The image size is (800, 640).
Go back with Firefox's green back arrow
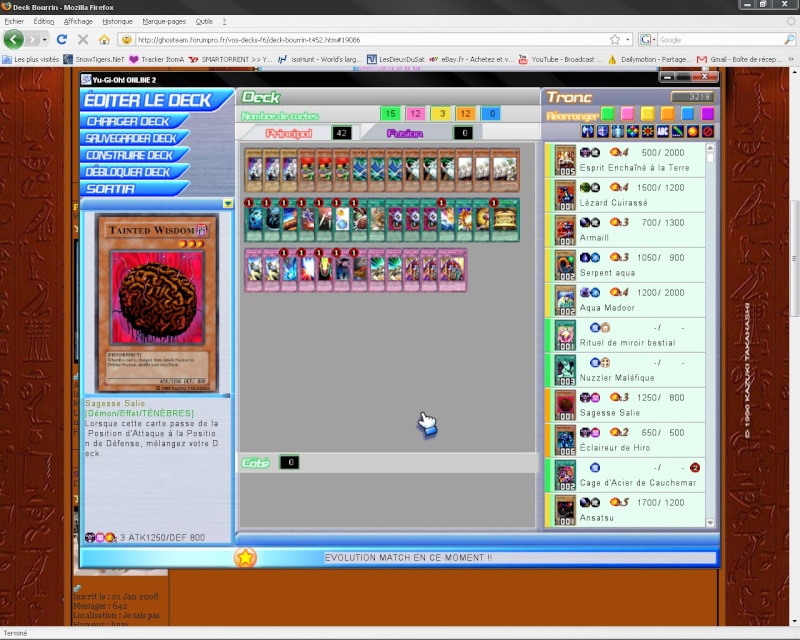[x=14, y=39]
